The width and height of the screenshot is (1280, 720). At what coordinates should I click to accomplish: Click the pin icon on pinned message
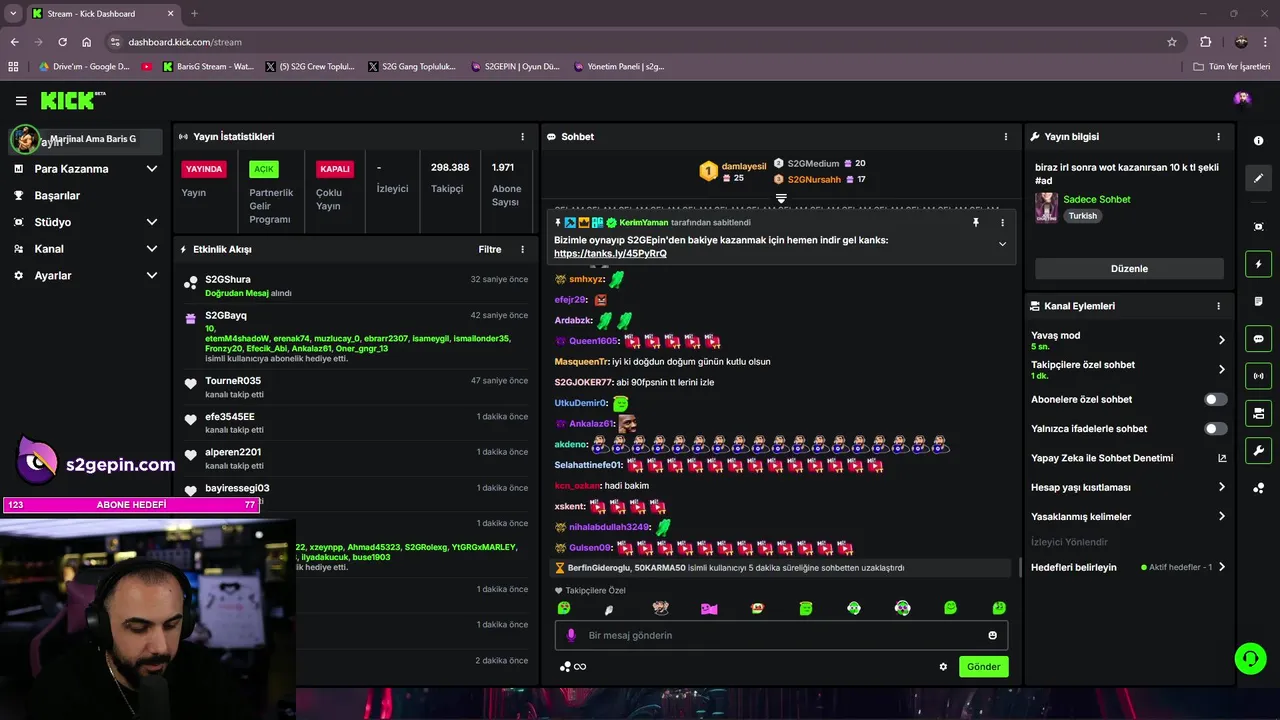coord(976,223)
